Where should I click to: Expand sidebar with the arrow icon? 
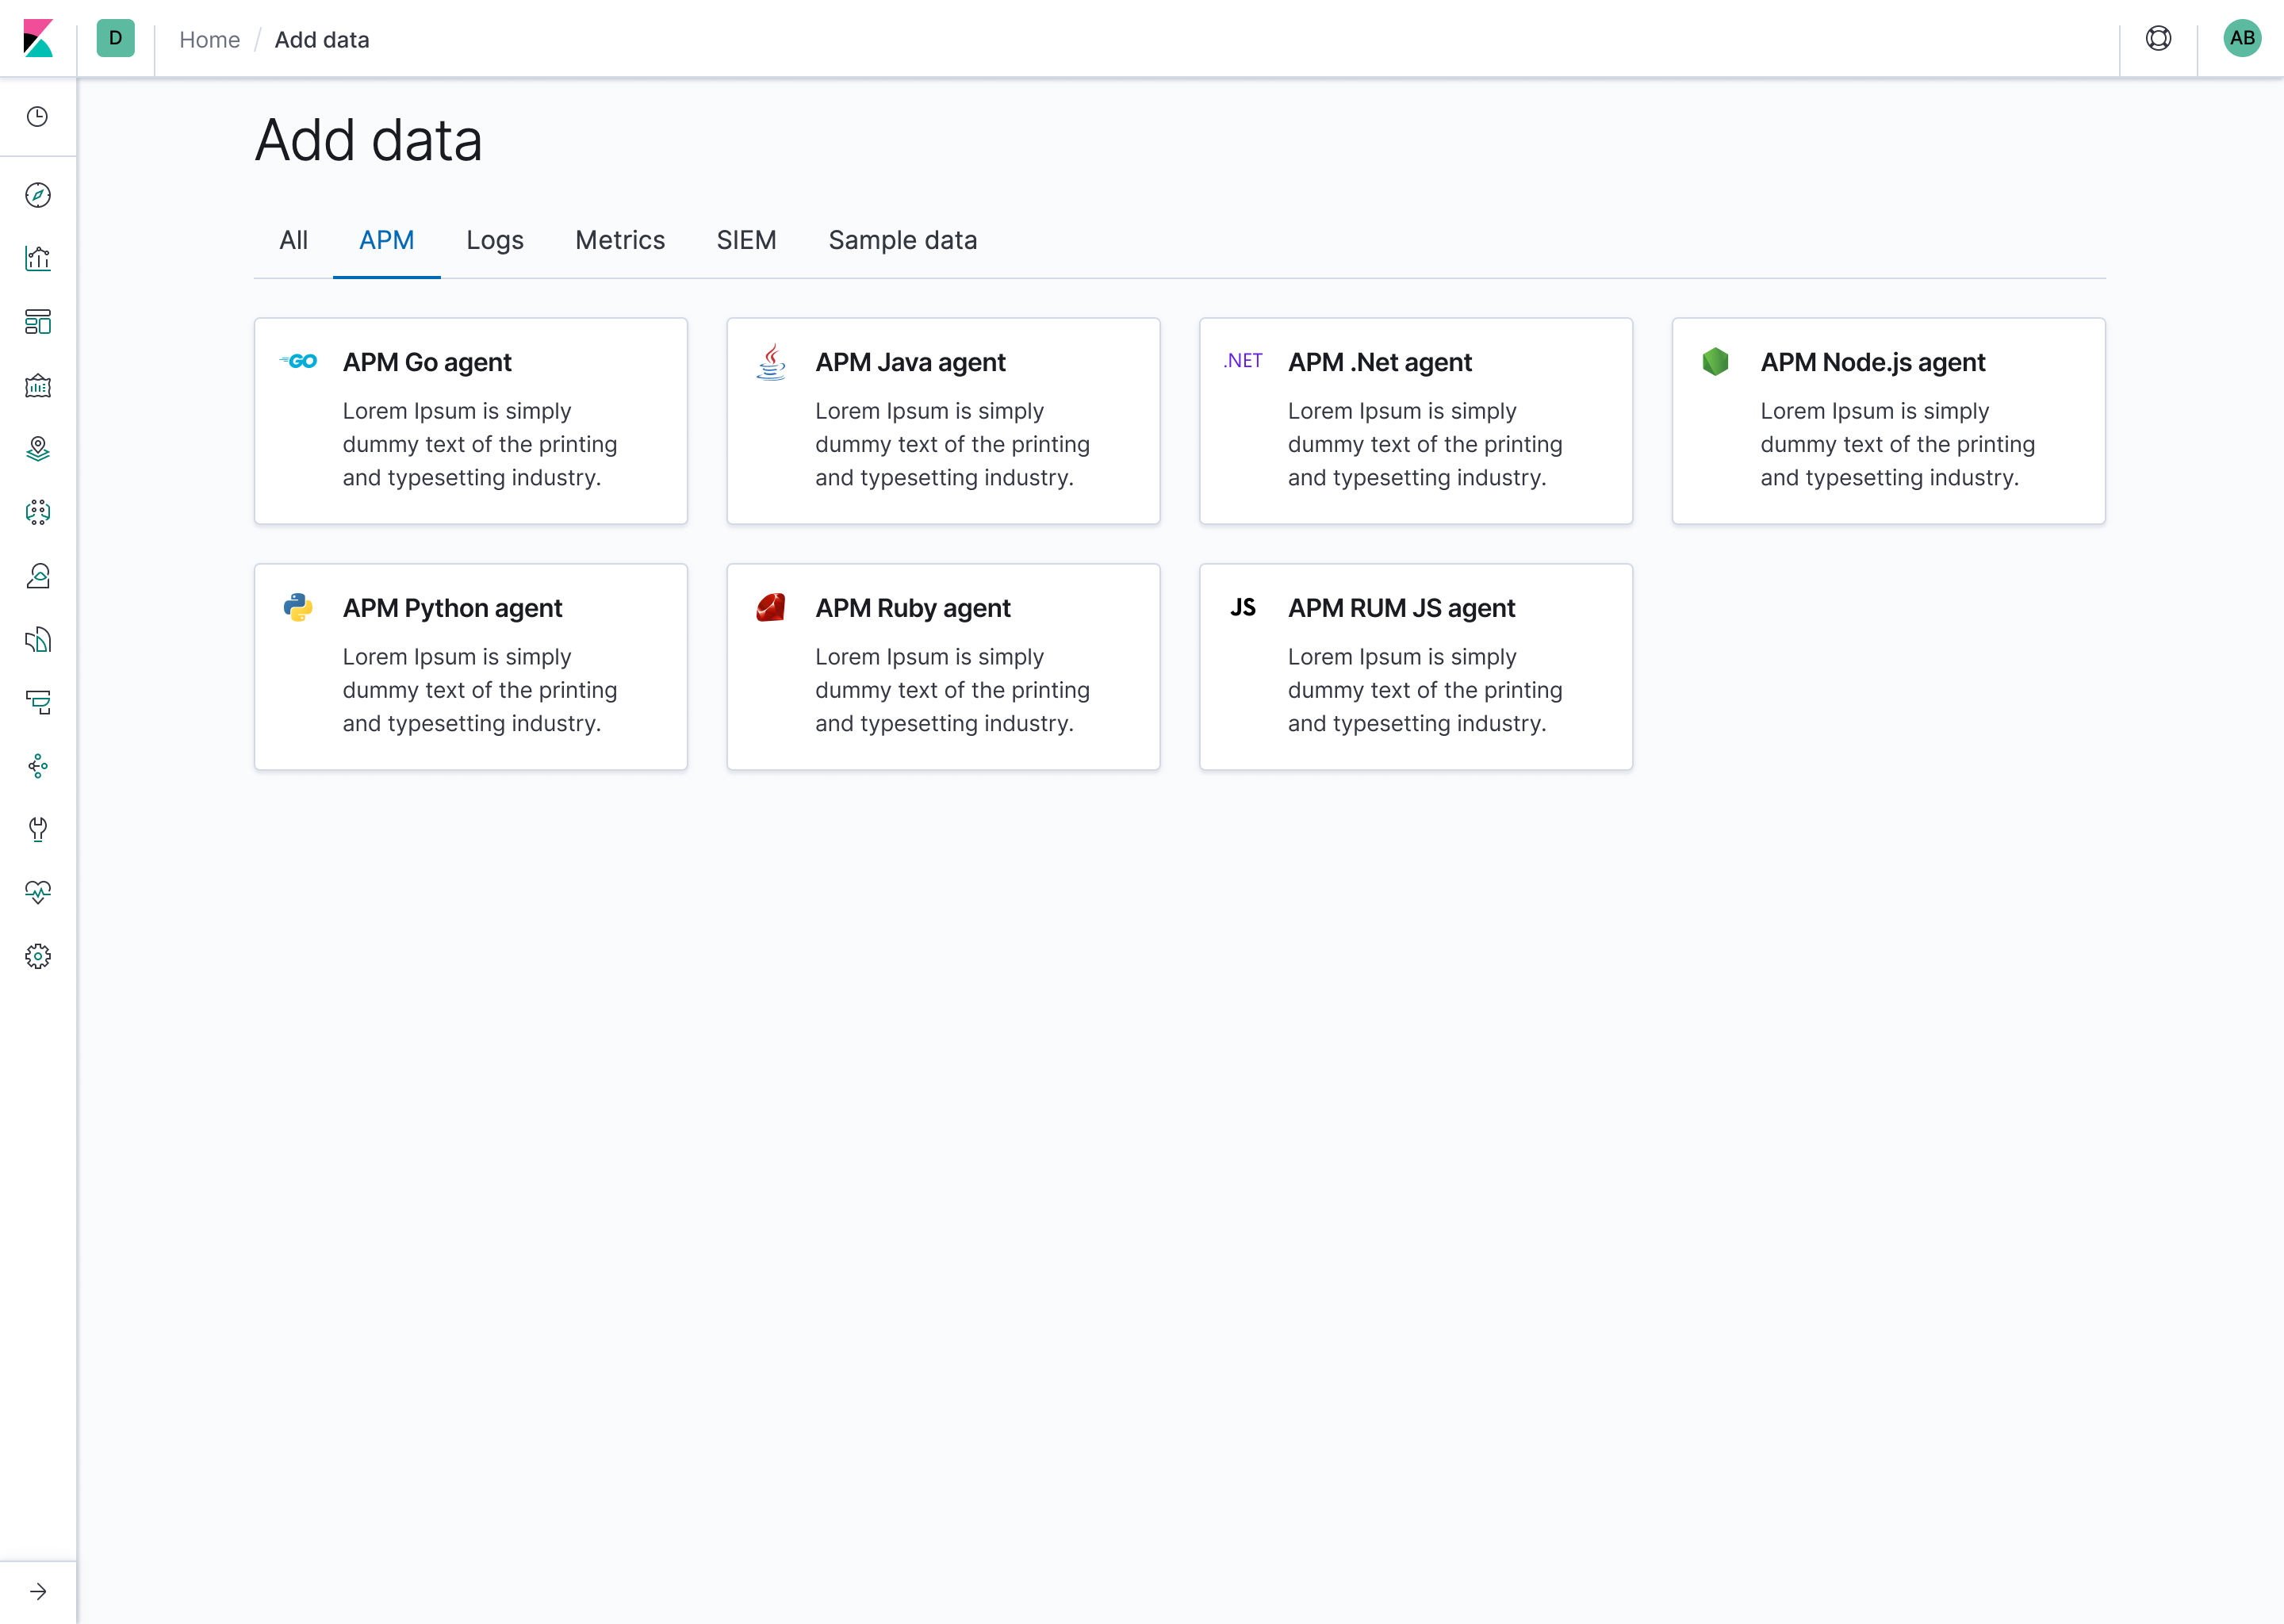coord(38,1591)
